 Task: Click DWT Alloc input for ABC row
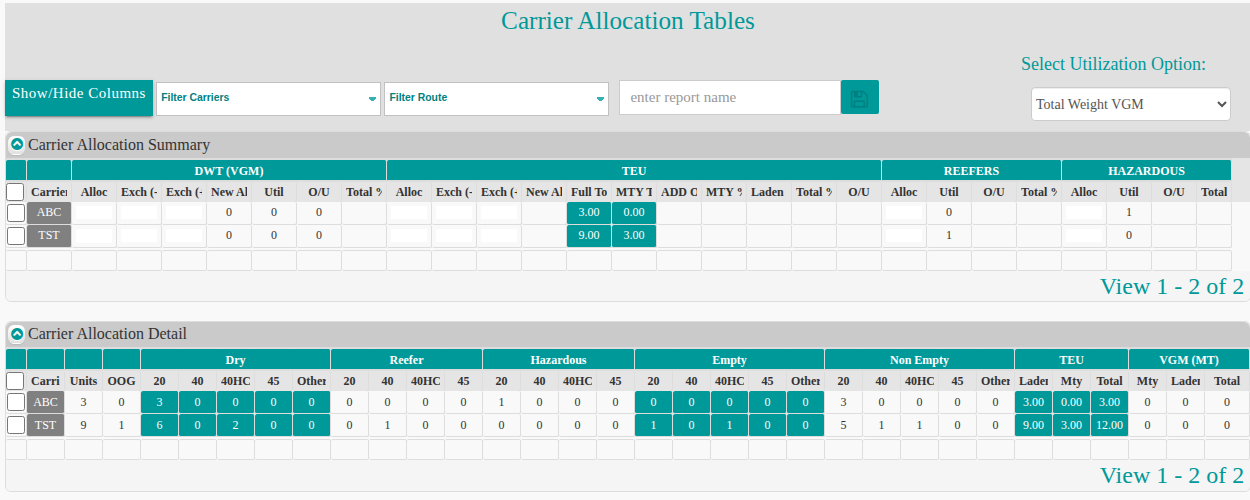[x=94, y=213]
